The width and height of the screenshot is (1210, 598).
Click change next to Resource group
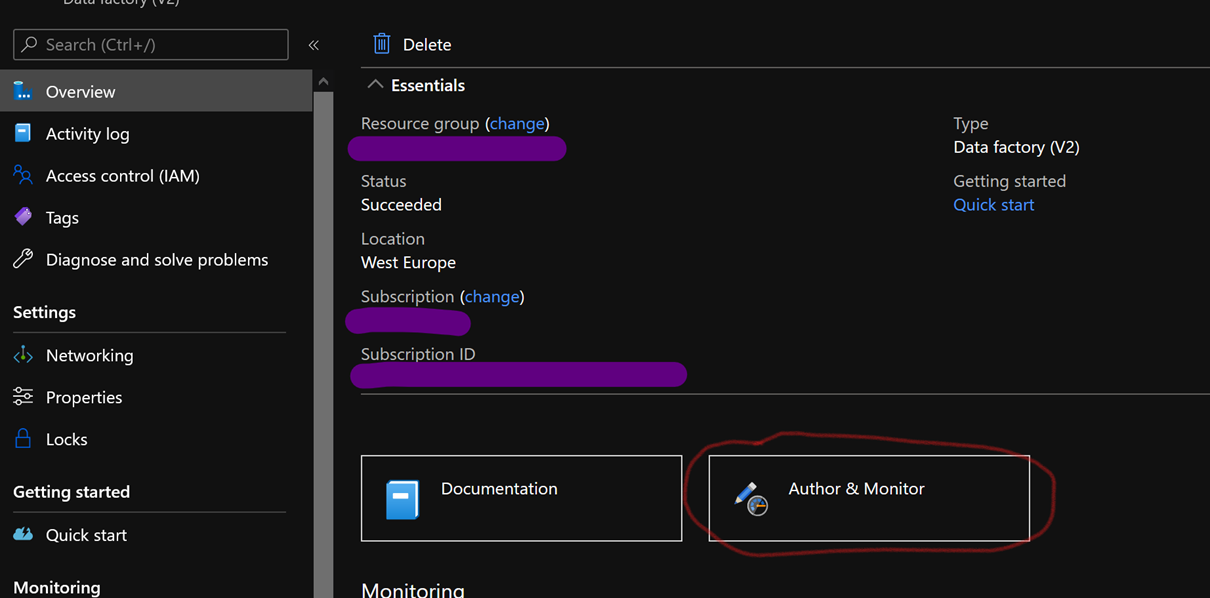point(517,123)
